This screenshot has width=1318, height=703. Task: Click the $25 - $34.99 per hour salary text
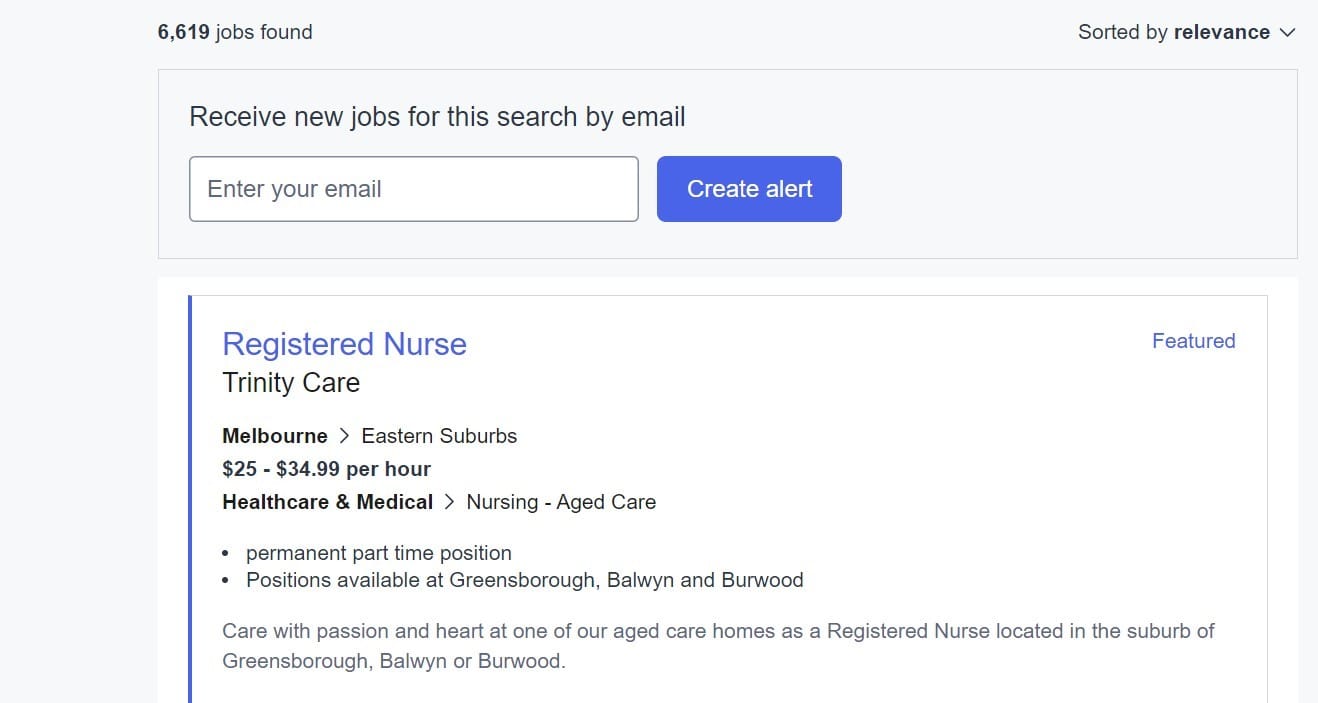[326, 468]
